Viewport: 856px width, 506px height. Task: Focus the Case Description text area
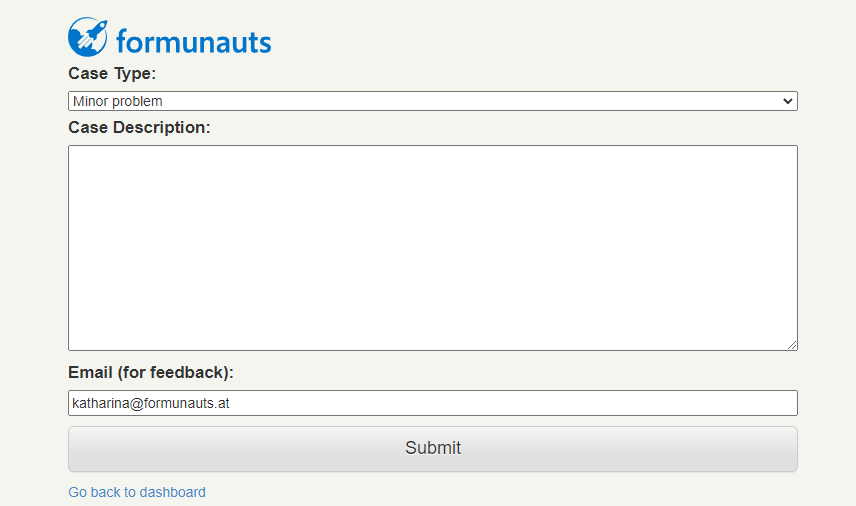pos(433,248)
